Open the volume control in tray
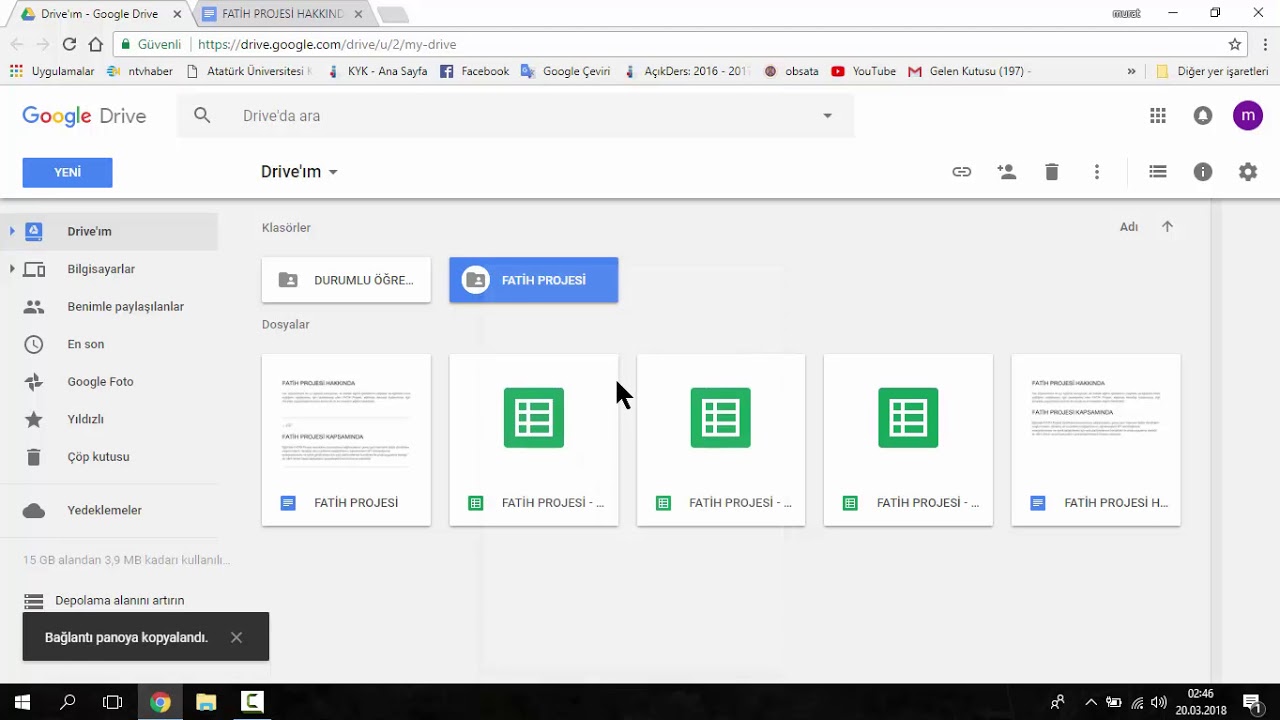The image size is (1280, 720). coord(1159,702)
